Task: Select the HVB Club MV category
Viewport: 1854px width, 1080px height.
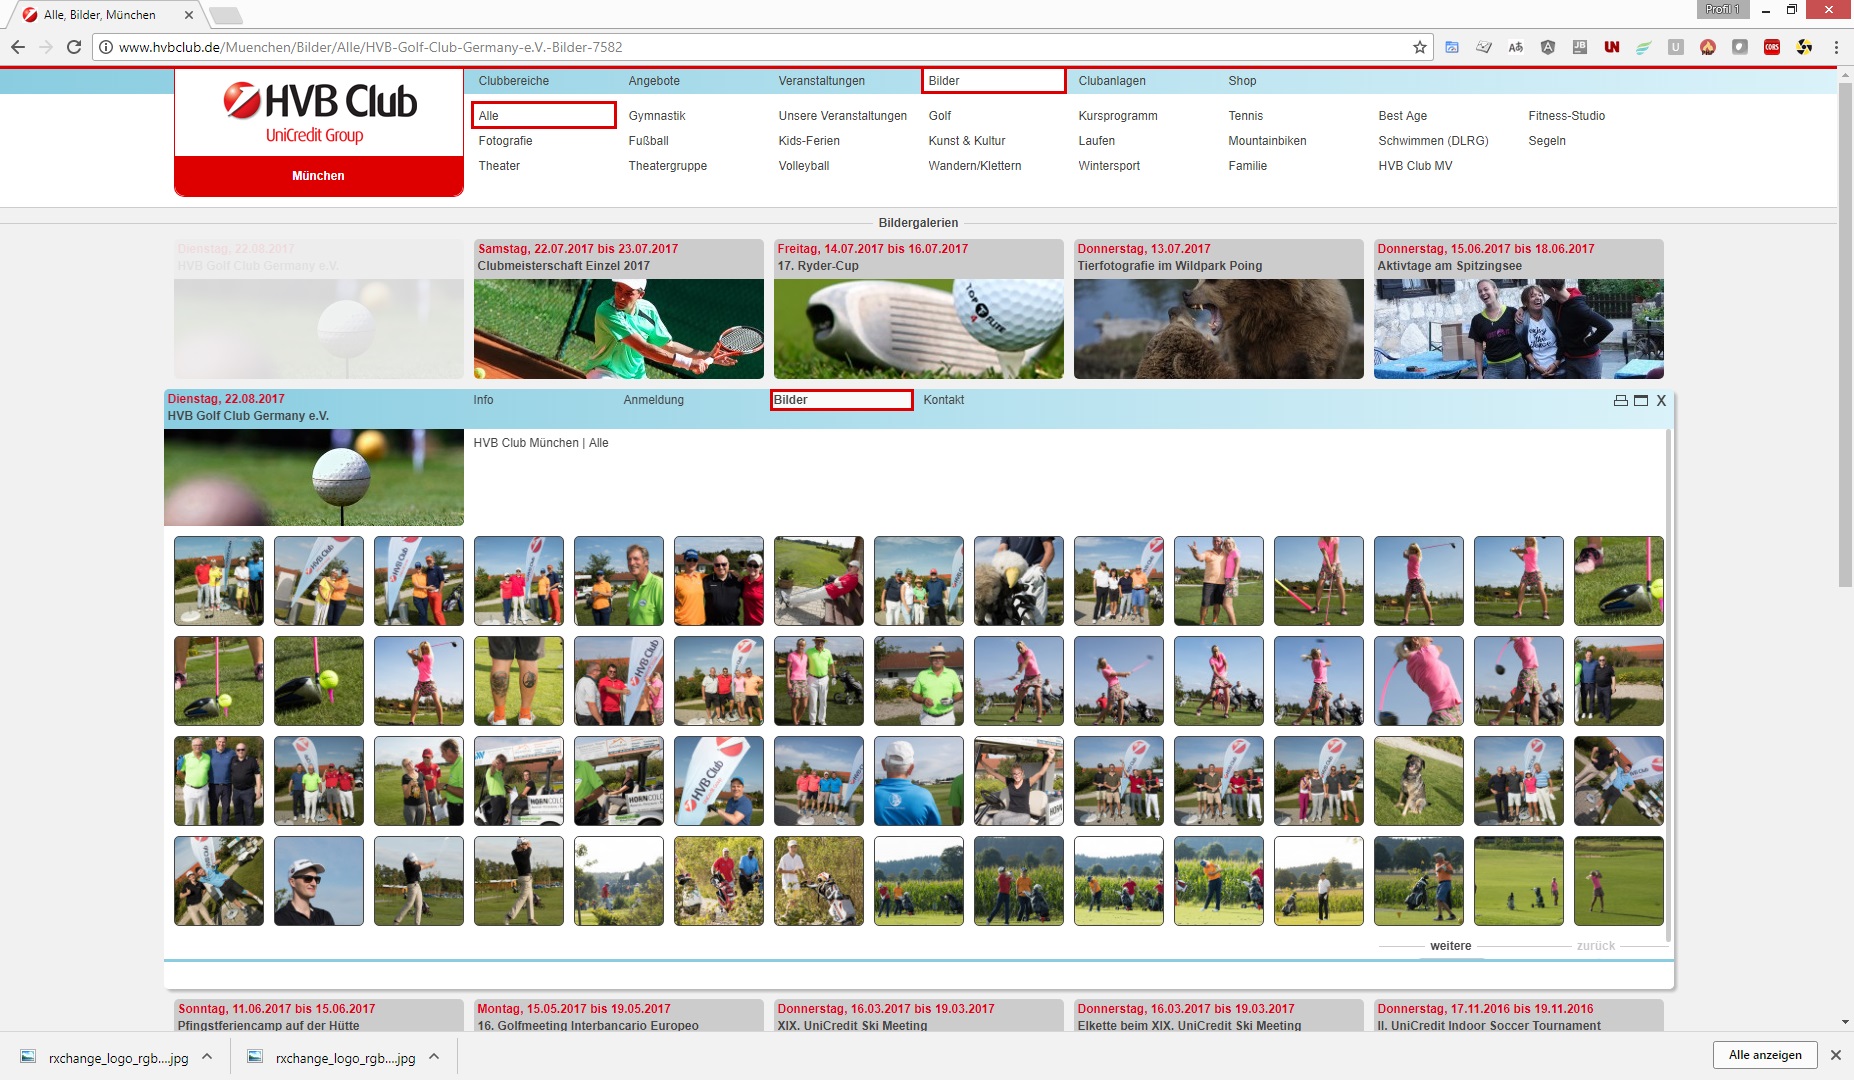Action: point(1415,166)
